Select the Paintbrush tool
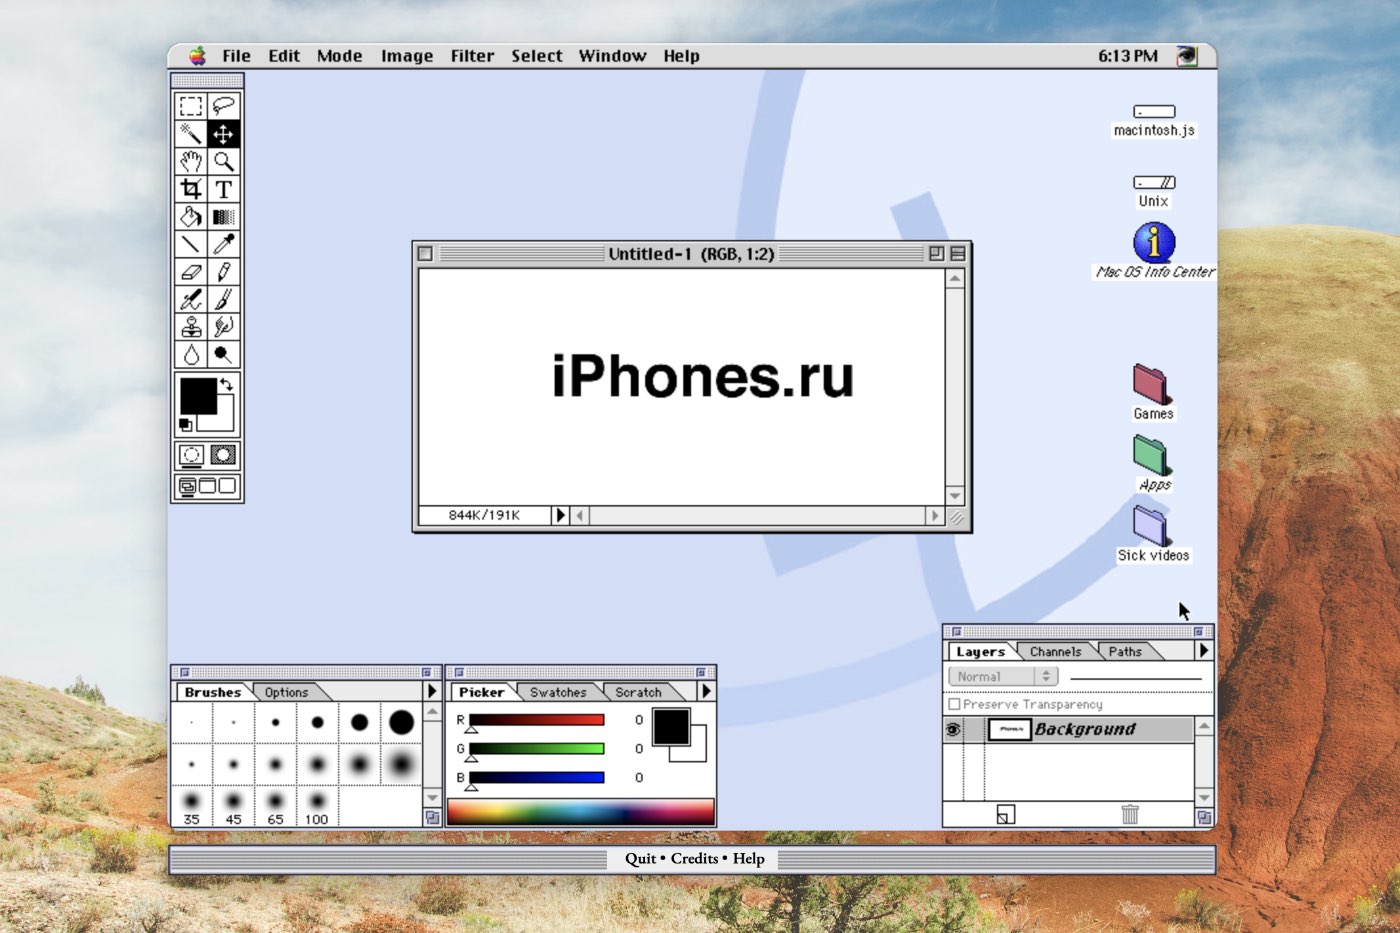Screen dimensions: 1400x933 click(x=224, y=299)
